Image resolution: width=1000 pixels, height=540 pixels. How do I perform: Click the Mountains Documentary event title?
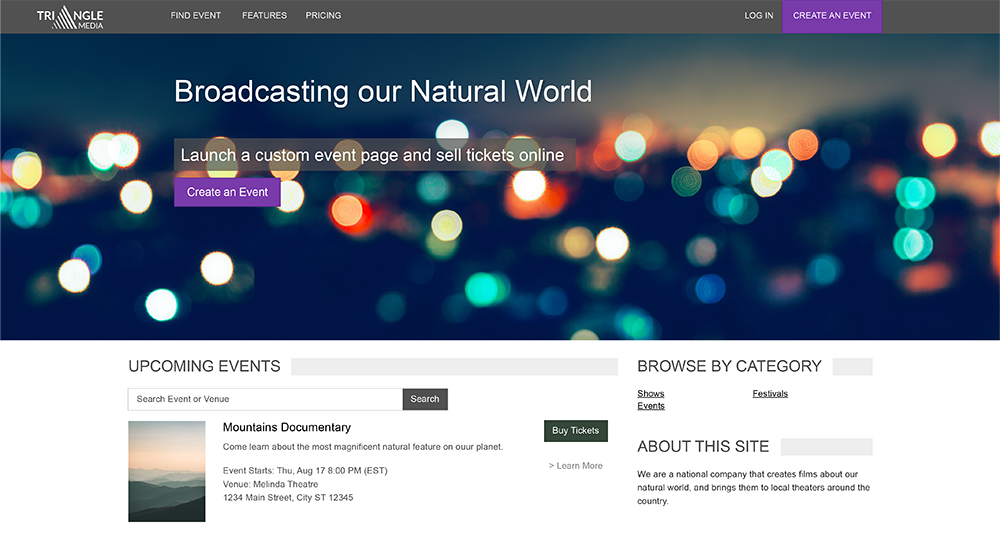[x=287, y=427]
